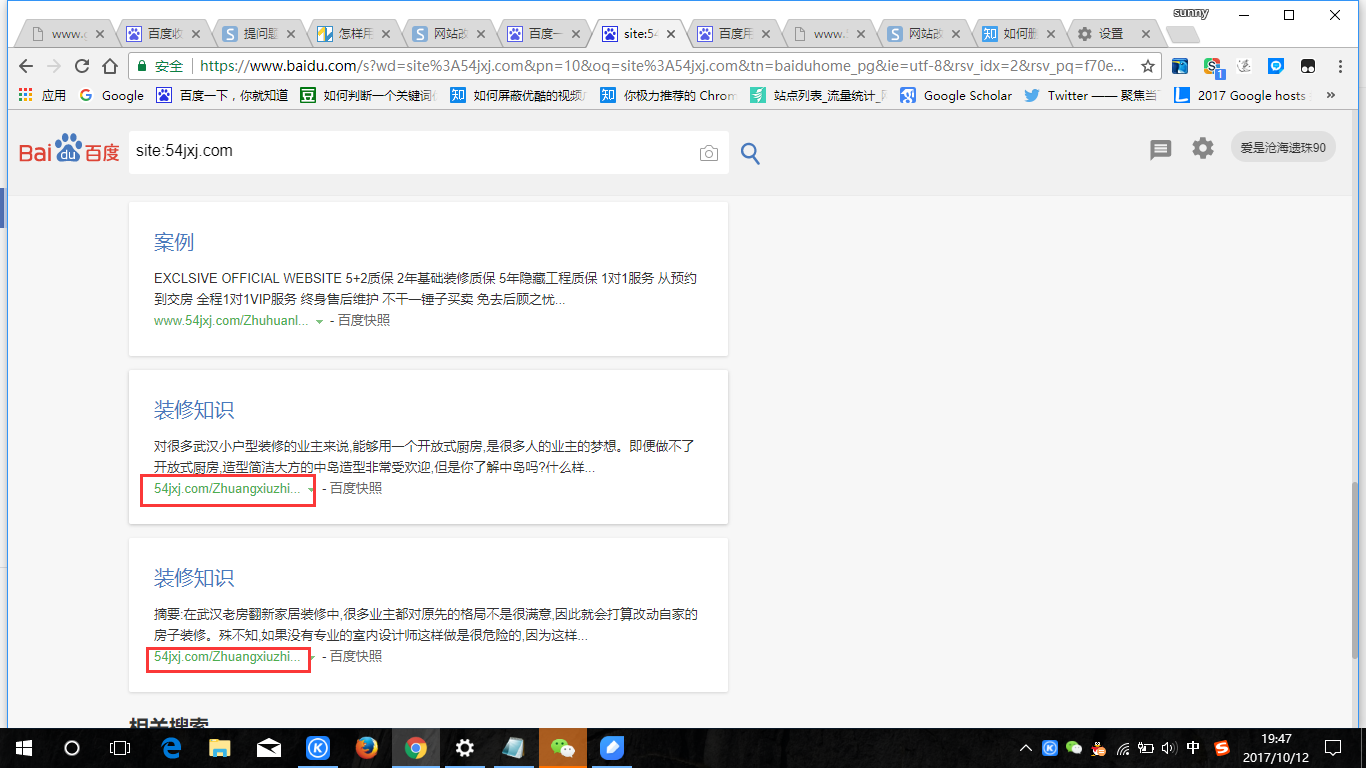This screenshot has height=768, width=1366.
Task: Click the blue magnifier search button
Action: pyautogui.click(x=750, y=153)
